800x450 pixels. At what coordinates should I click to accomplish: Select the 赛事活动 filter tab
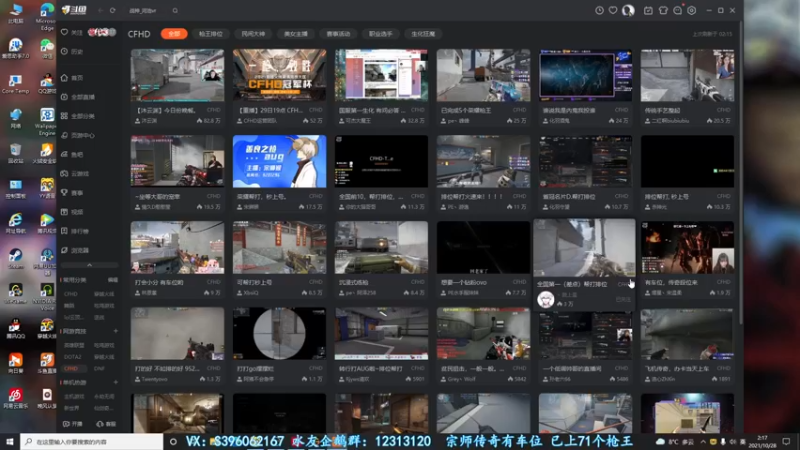point(338,34)
